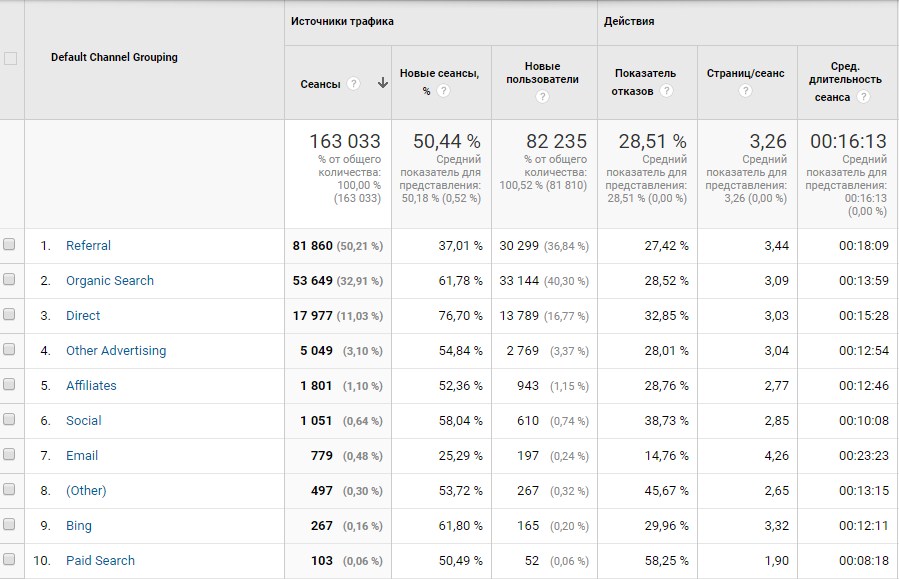The width and height of the screenshot is (899, 579).
Task: Sort by Сред. длительность сеанса header
Action: (x=845, y=81)
